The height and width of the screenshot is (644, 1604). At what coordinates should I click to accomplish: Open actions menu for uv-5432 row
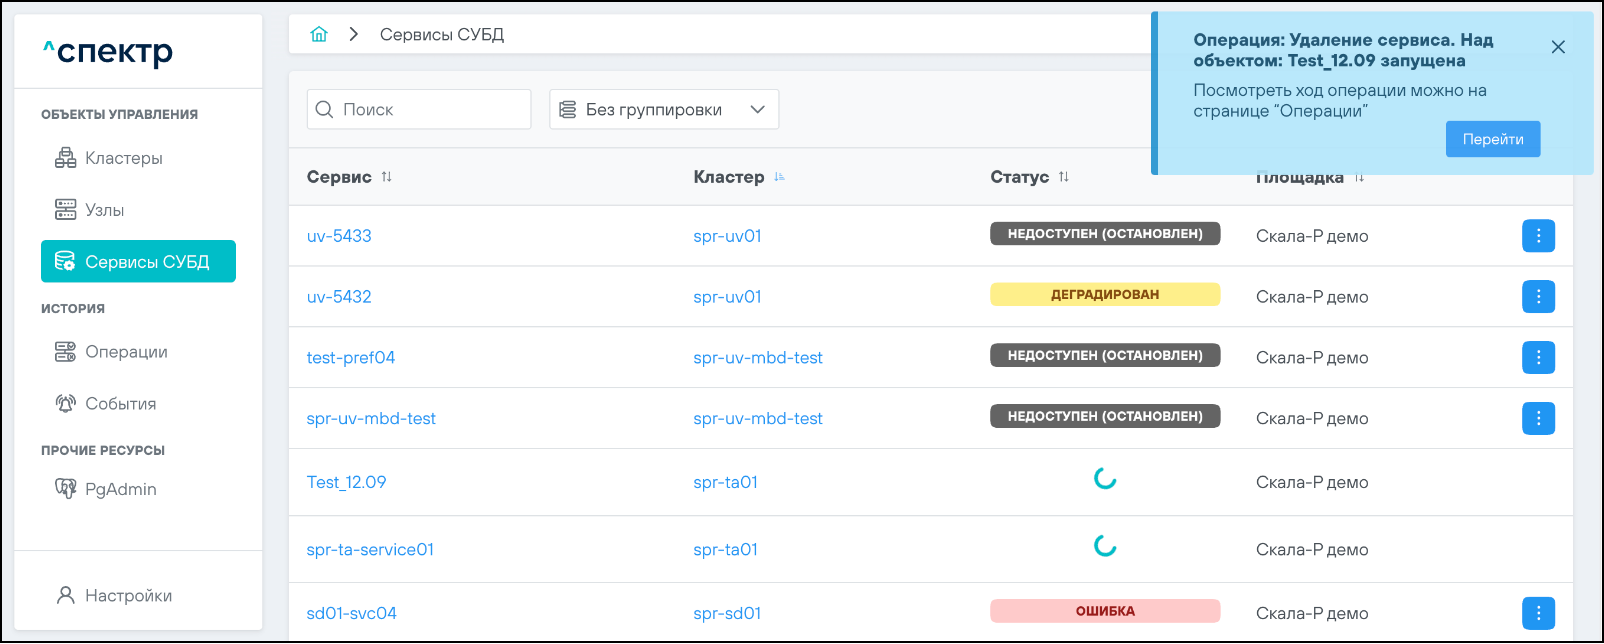click(1538, 297)
